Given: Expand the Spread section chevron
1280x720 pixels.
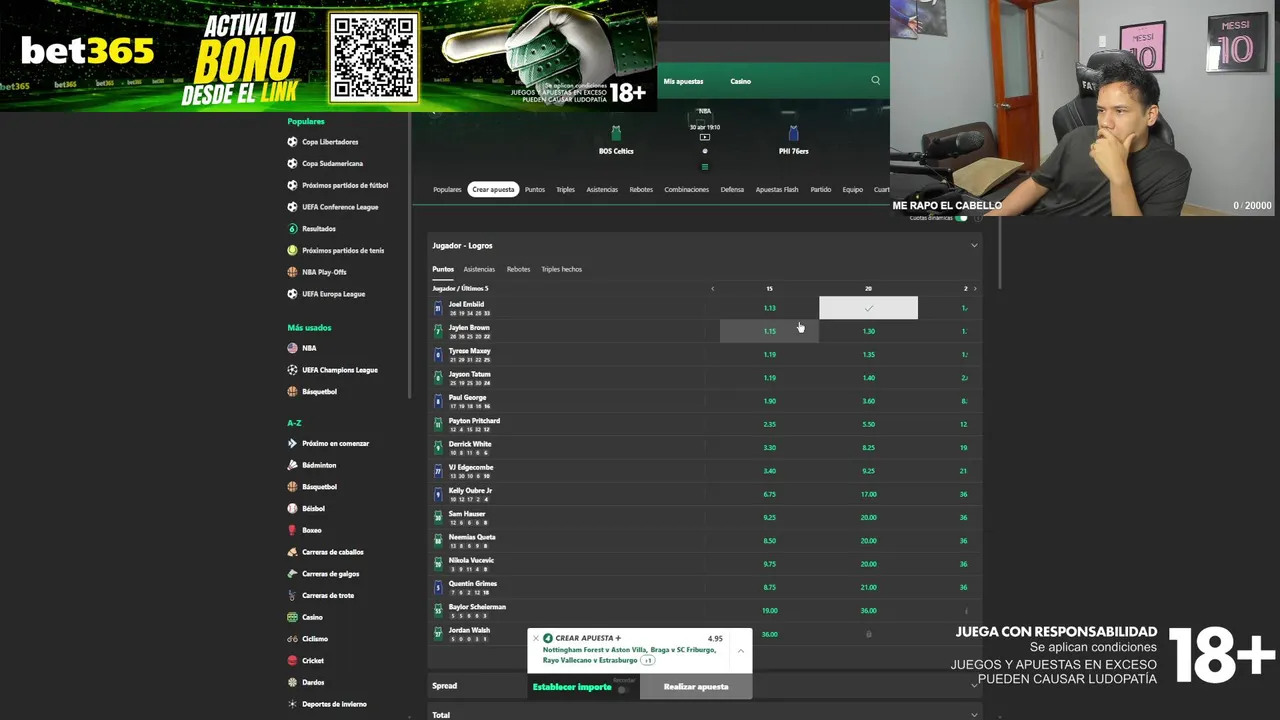Looking at the screenshot, I should [x=974, y=686].
